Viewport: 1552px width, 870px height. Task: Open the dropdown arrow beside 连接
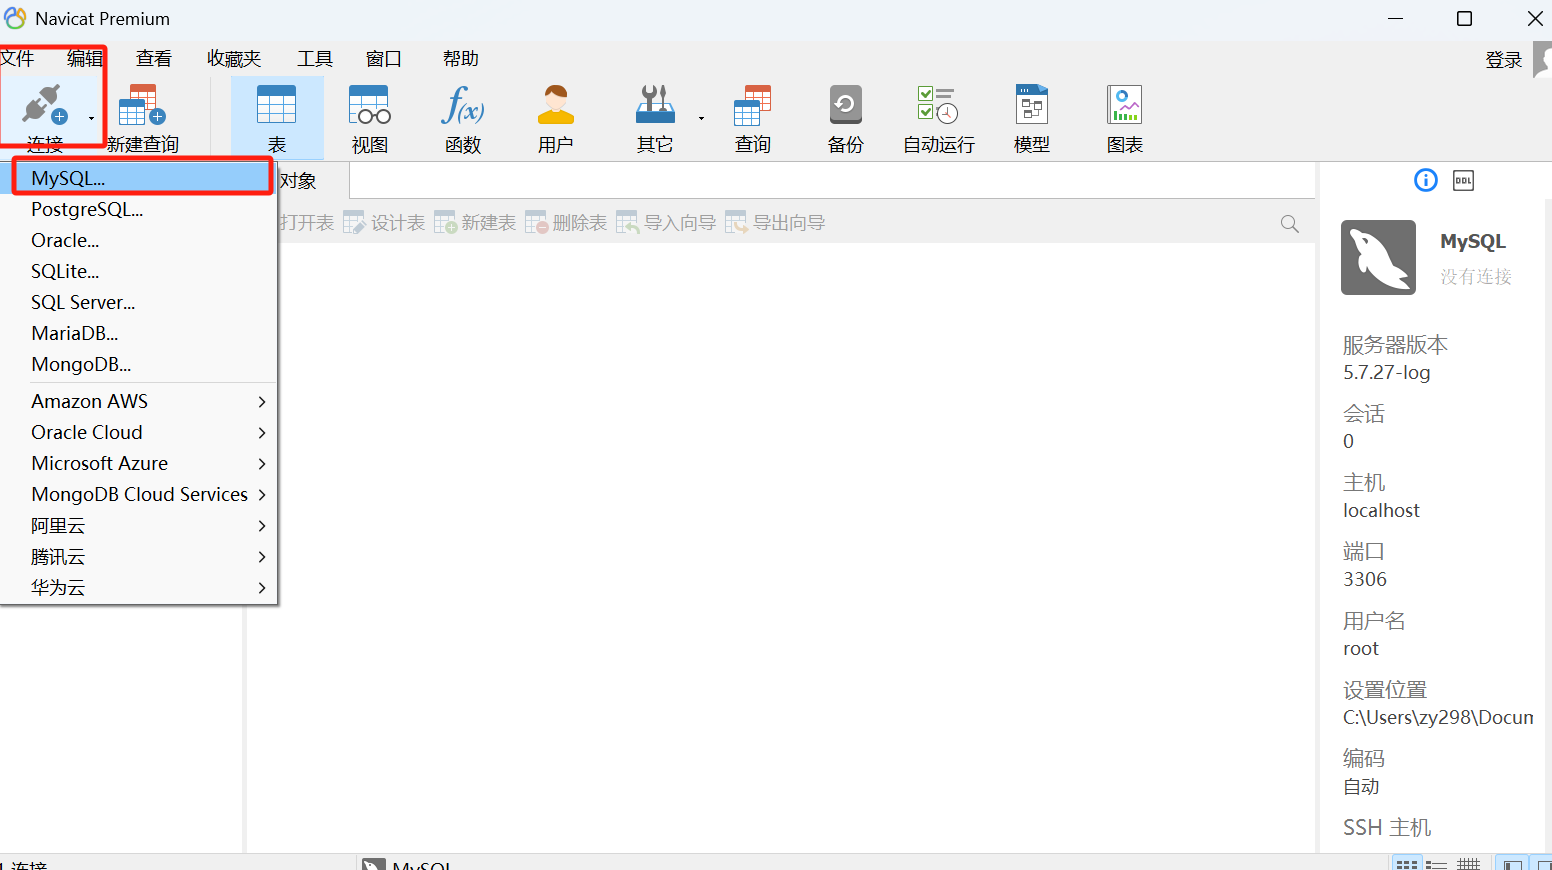(91, 118)
